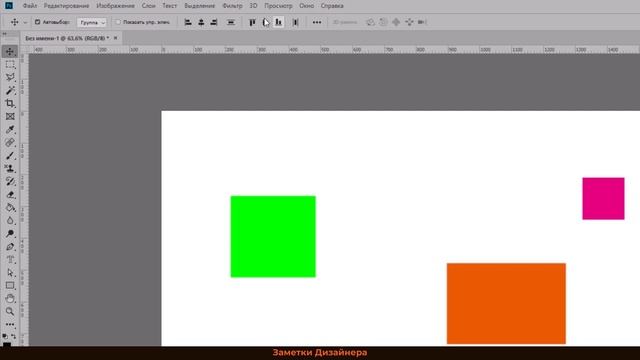Open more align options three-dots button

pyautogui.click(x=317, y=22)
